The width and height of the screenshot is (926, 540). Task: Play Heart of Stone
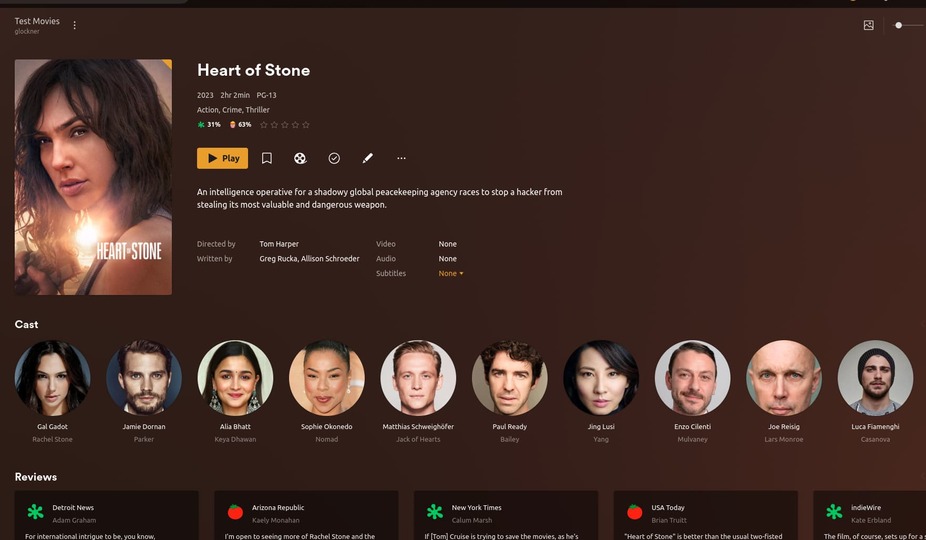(223, 158)
